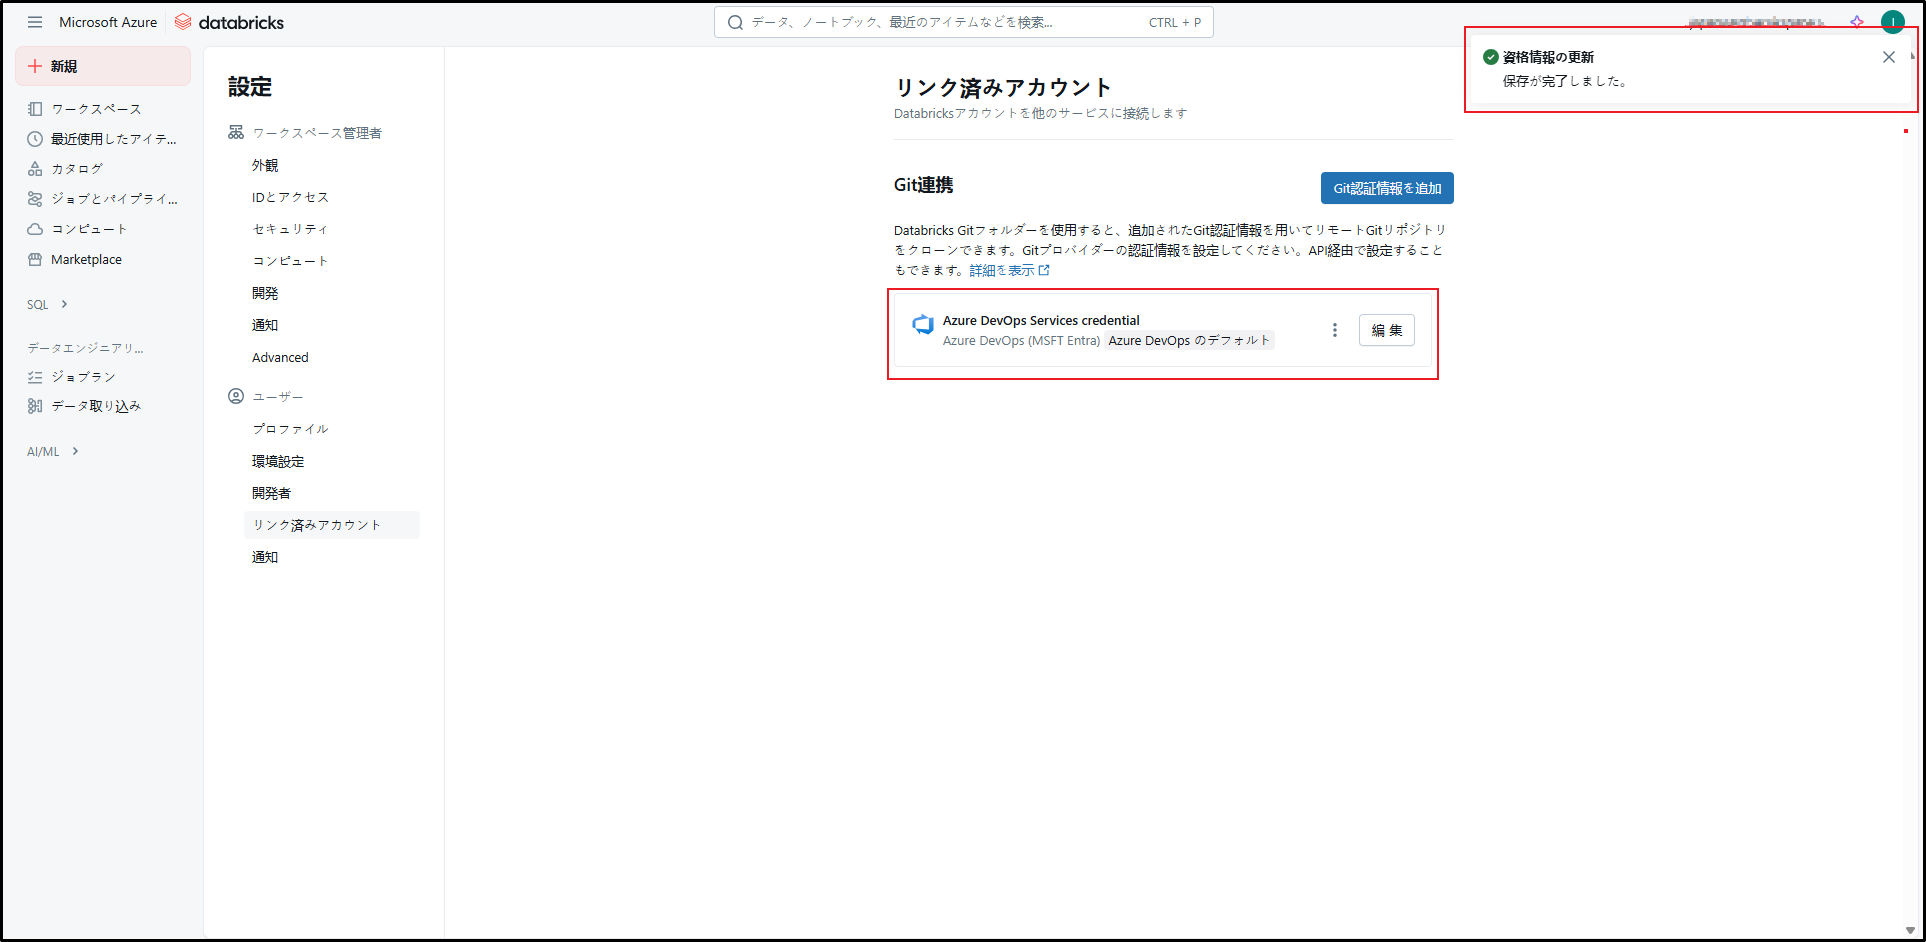Click the カタログ sidebar icon

[35, 169]
